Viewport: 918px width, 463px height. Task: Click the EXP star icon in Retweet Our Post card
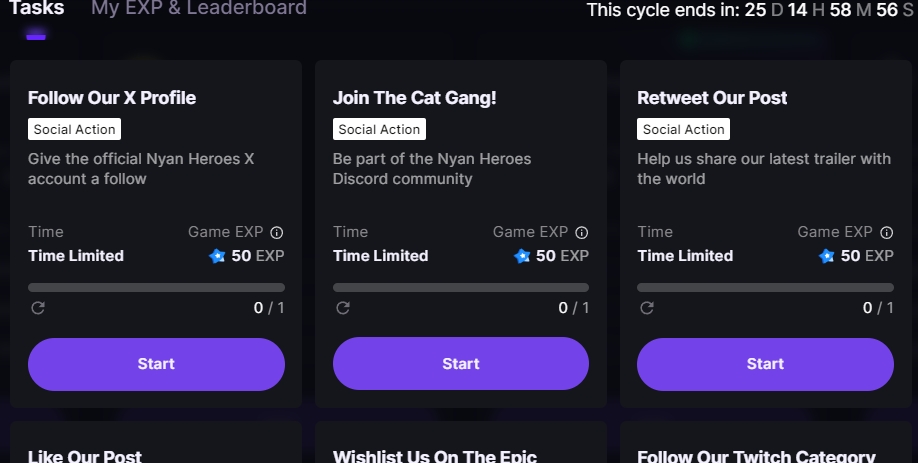[826, 256]
